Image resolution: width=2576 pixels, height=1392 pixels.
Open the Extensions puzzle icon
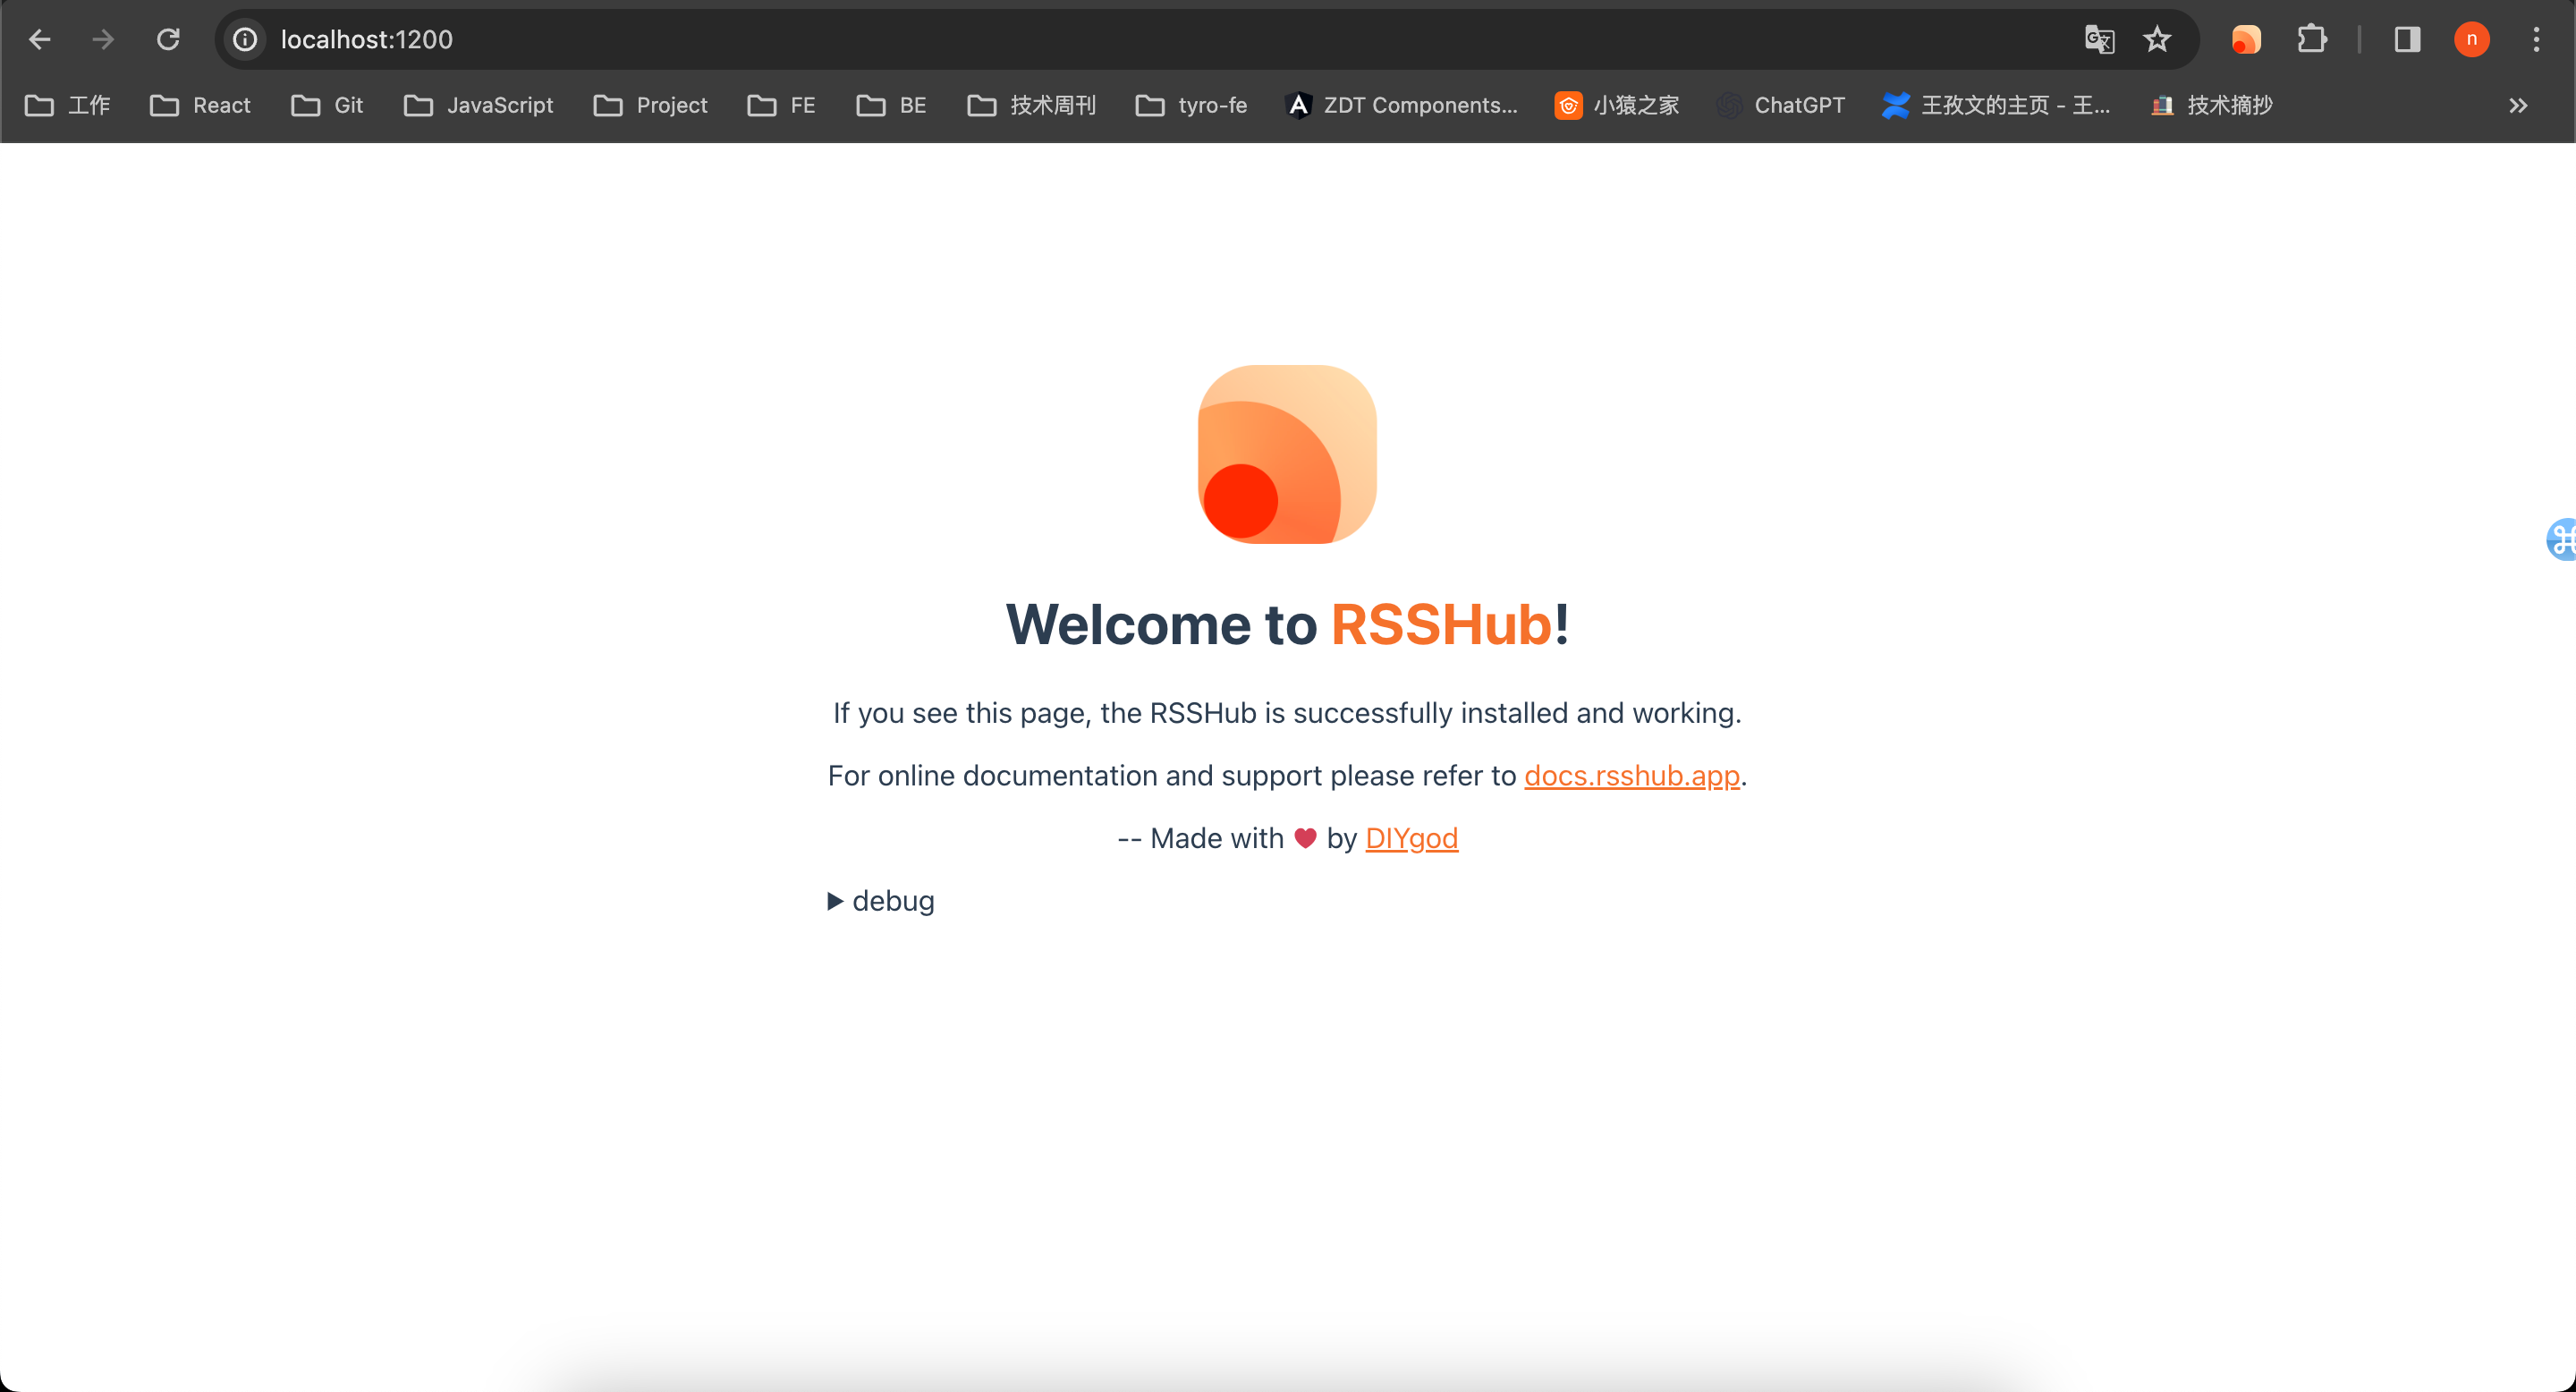point(2311,39)
